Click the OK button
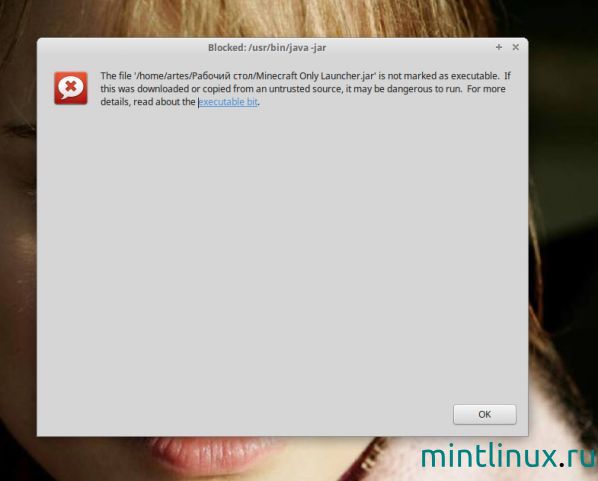This screenshot has height=481, width=598. [x=484, y=414]
